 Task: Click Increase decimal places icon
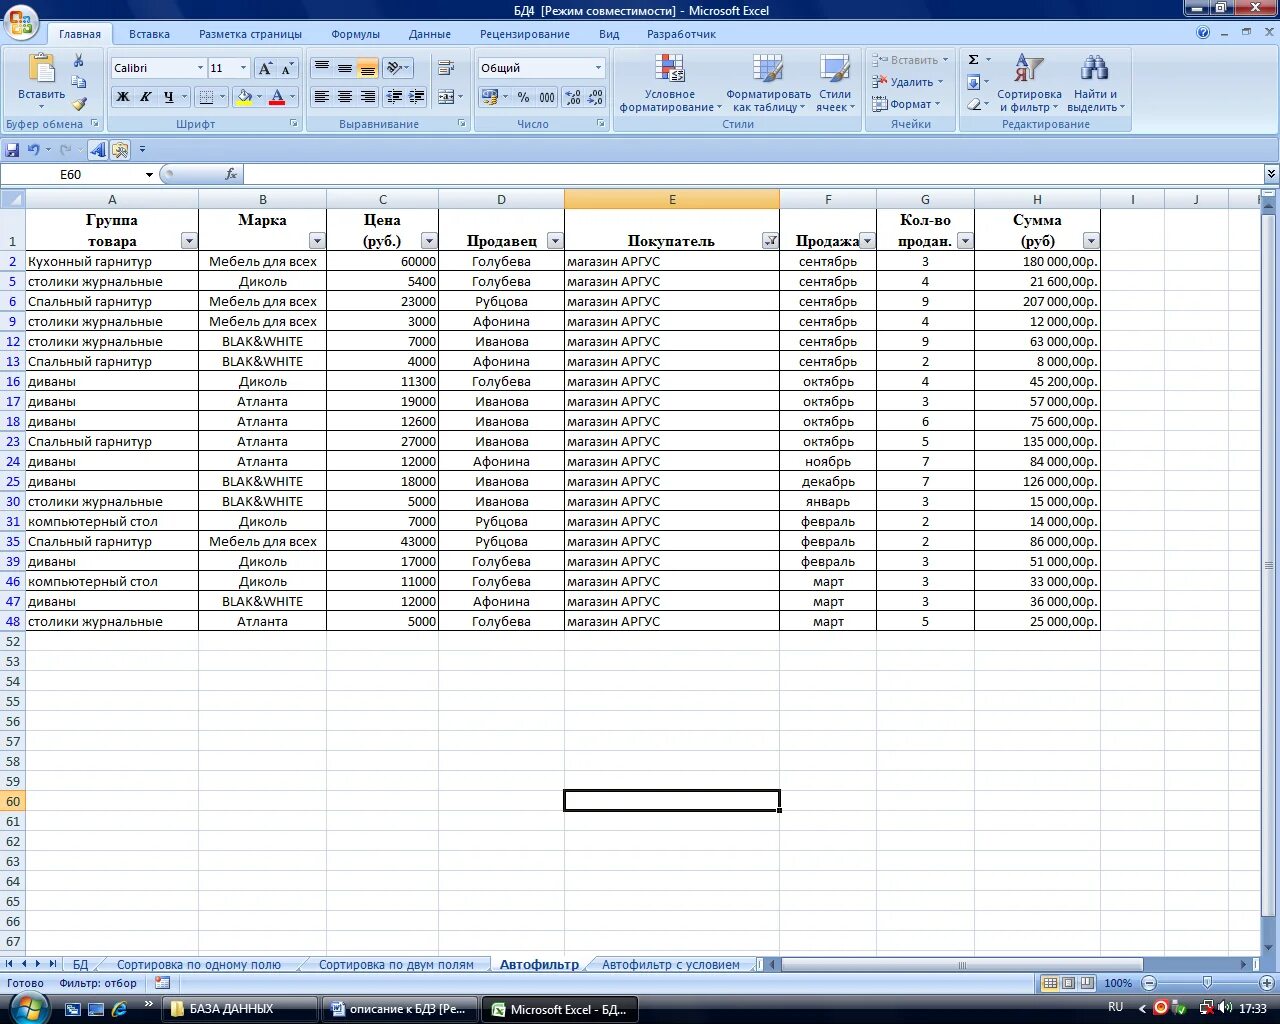(573, 97)
